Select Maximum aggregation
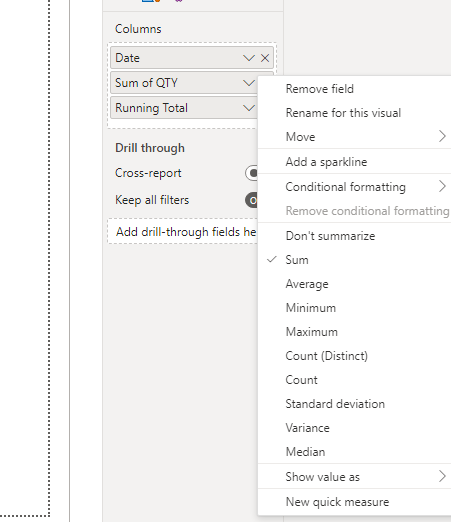This screenshot has height=522, width=451. [x=355, y=332]
